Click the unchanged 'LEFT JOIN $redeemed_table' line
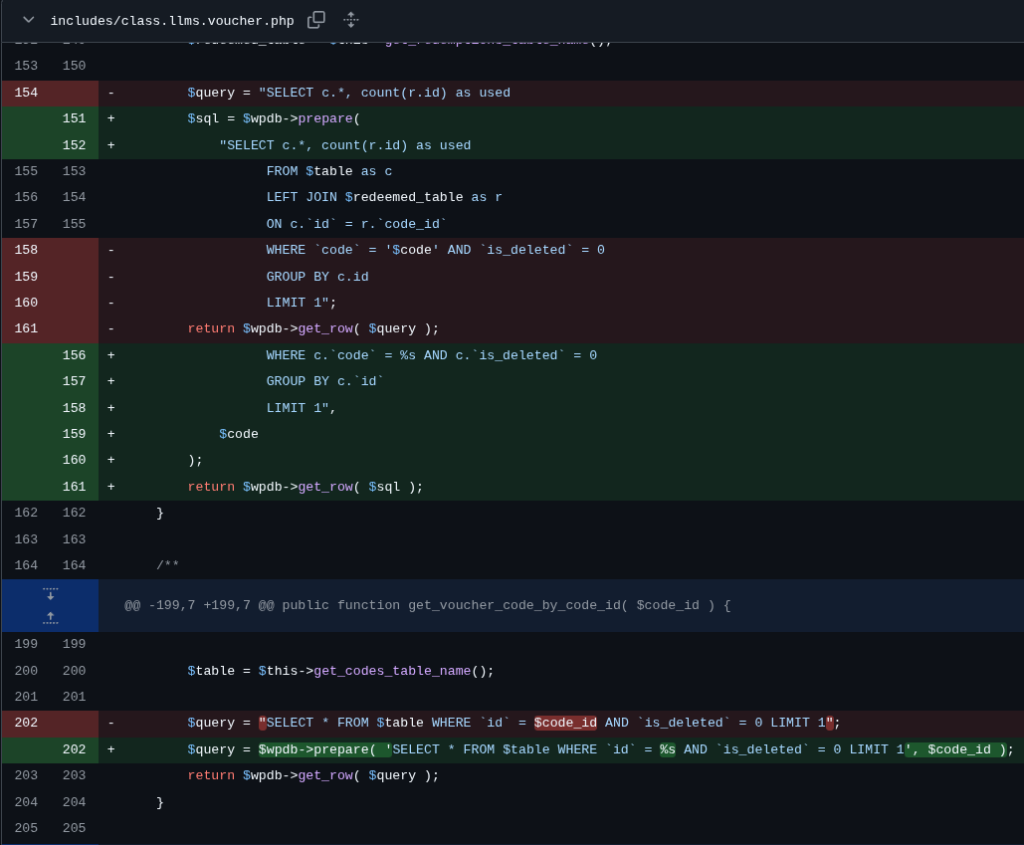Viewport: 1024px width, 845px height. (x=384, y=198)
